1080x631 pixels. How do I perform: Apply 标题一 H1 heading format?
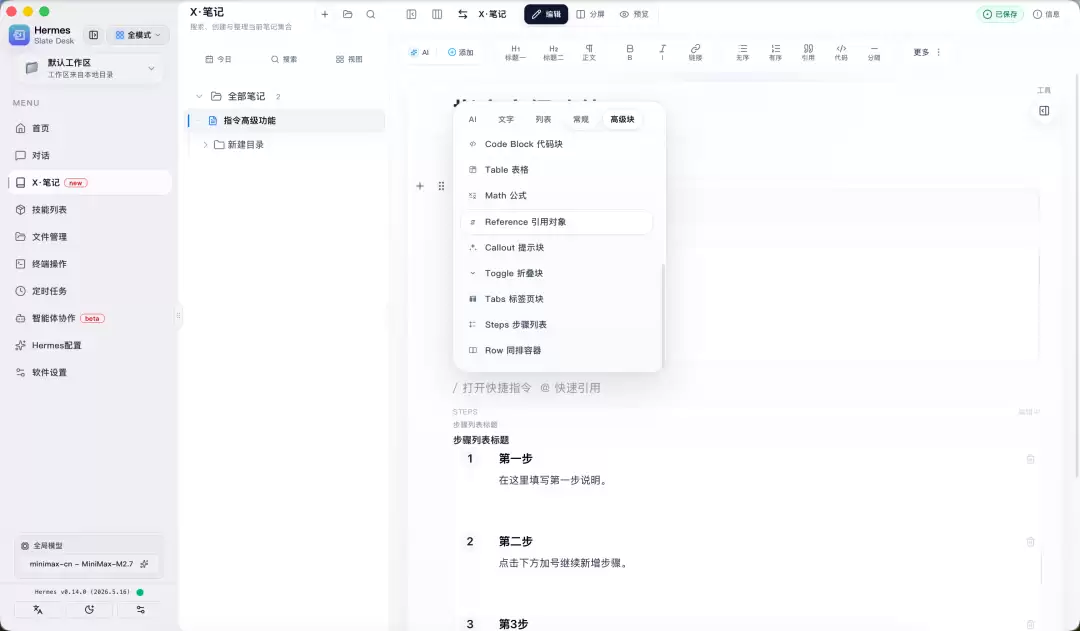coord(515,52)
